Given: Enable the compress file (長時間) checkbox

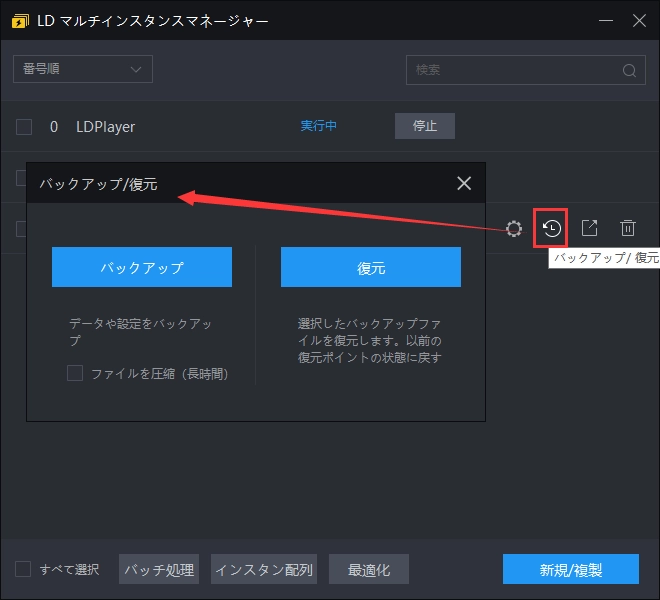Looking at the screenshot, I should click(75, 373).
